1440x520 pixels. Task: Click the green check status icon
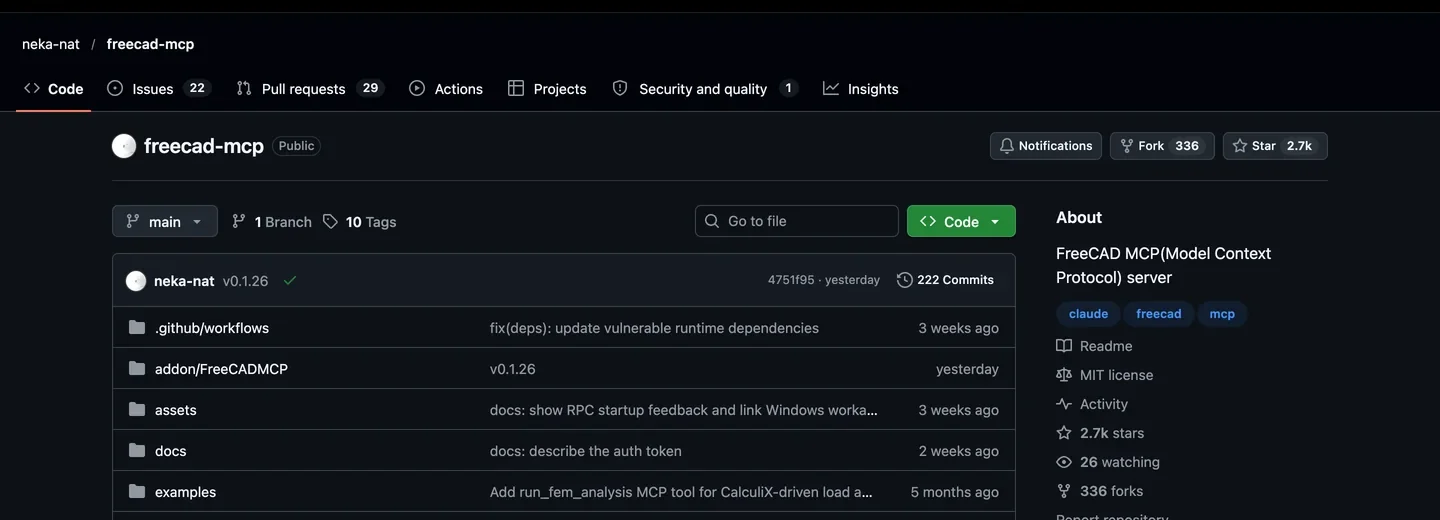click(290, 281)
